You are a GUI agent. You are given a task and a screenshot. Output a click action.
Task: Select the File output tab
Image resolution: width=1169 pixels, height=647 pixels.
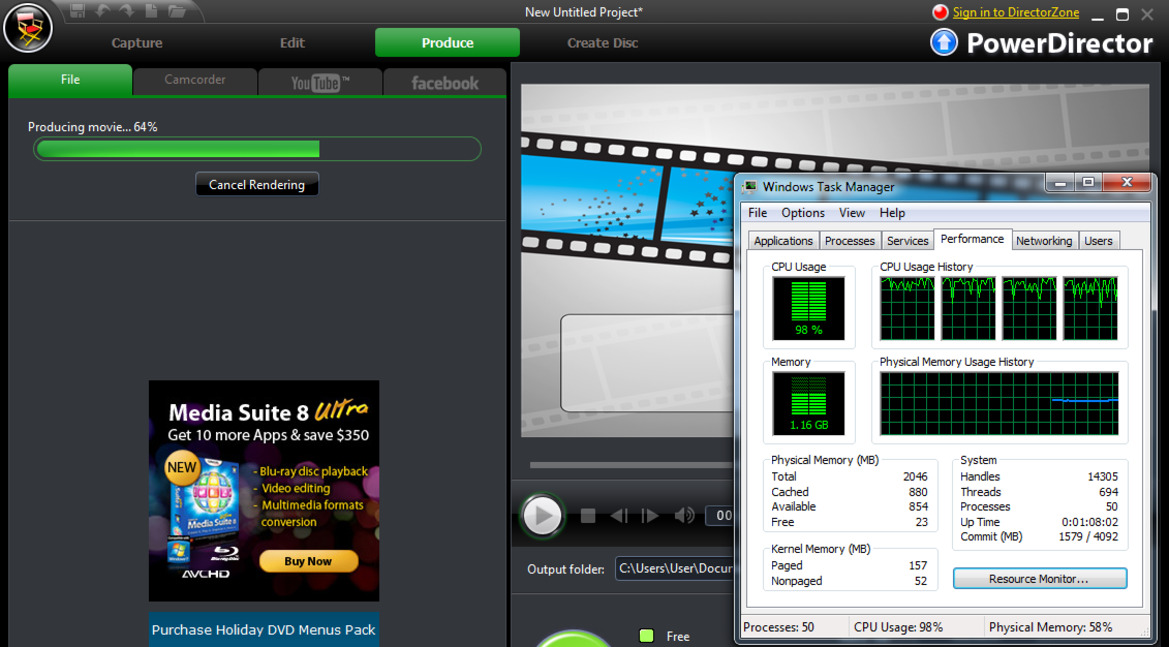70,80
